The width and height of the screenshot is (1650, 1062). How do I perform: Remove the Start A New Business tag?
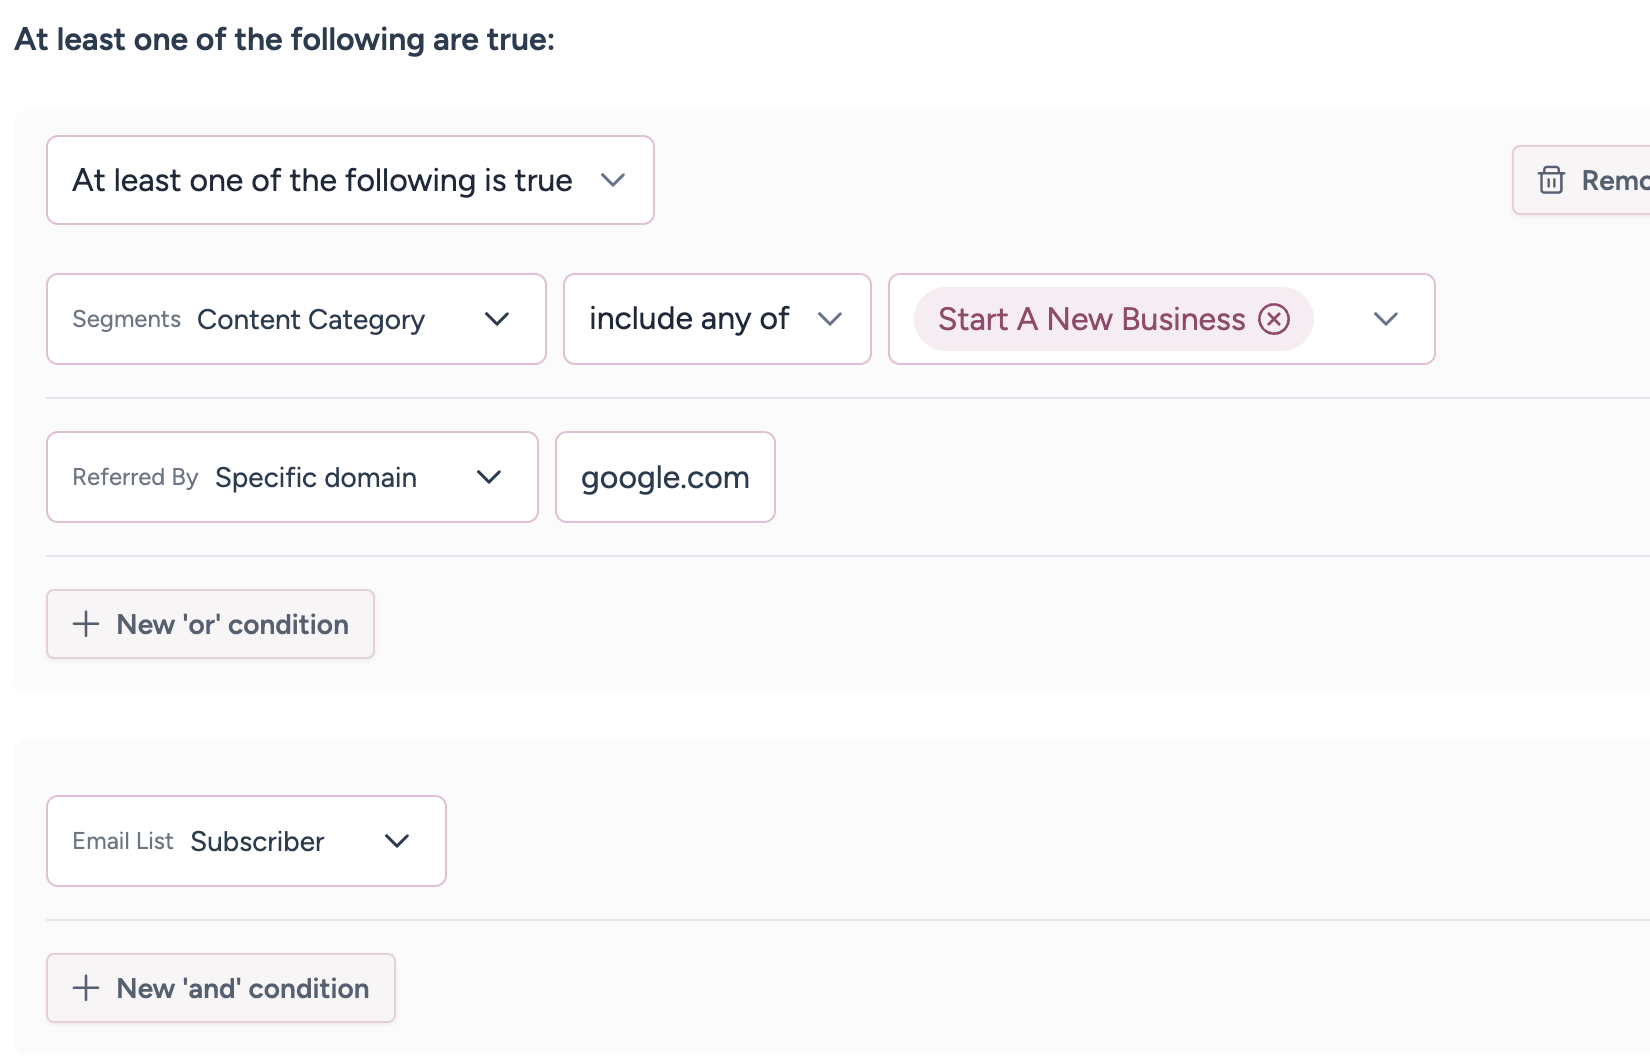1273,319
